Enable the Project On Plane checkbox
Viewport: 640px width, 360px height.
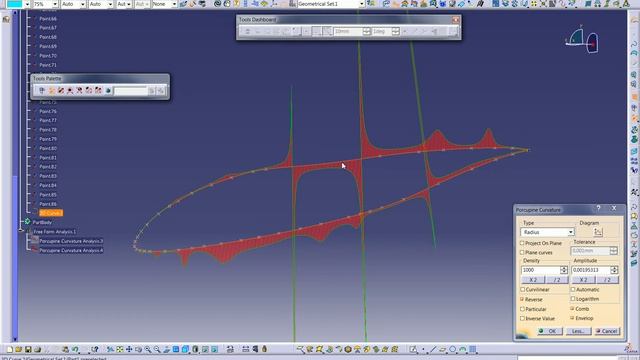[x=522, y=243]
